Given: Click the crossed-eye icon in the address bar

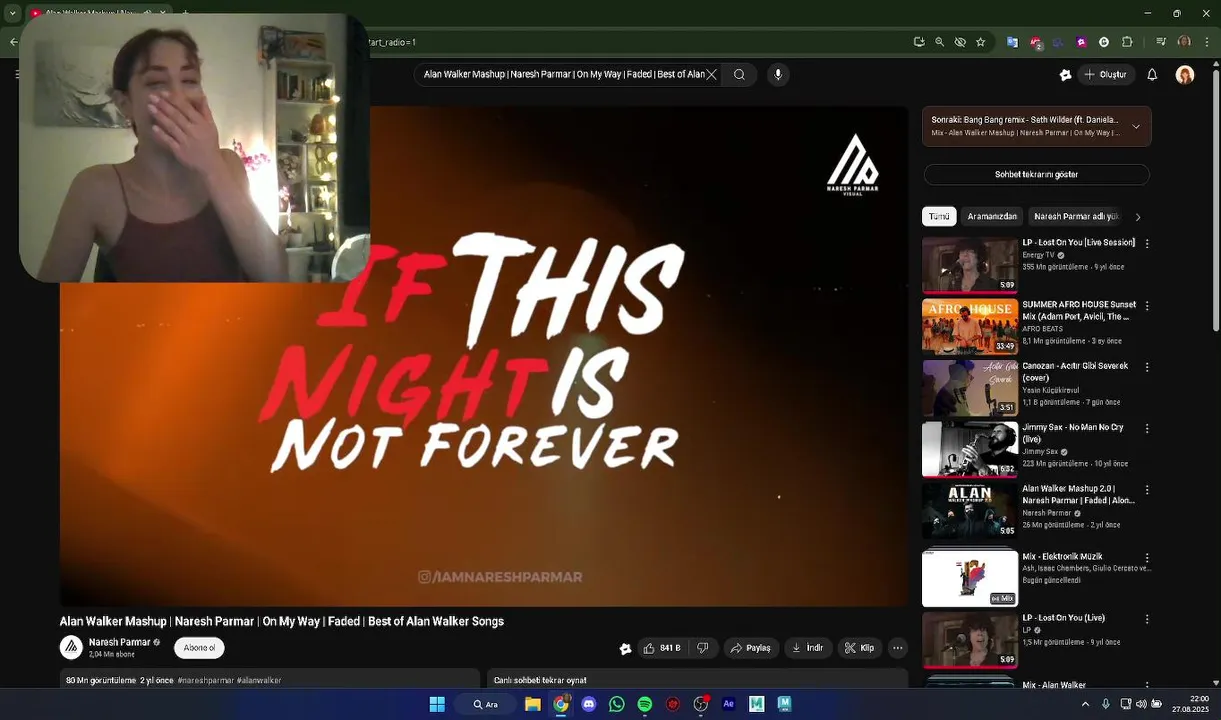Looking at the screenshot, I should click(960, 42).
